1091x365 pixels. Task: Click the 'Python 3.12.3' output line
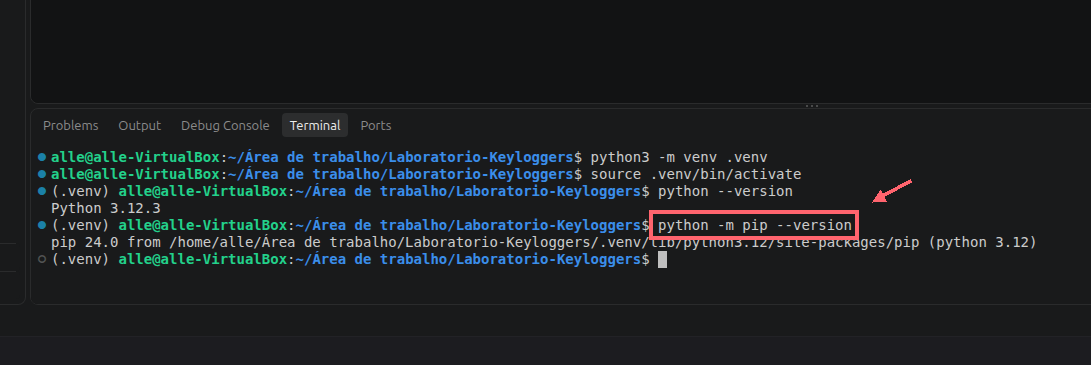click(106, 208)
